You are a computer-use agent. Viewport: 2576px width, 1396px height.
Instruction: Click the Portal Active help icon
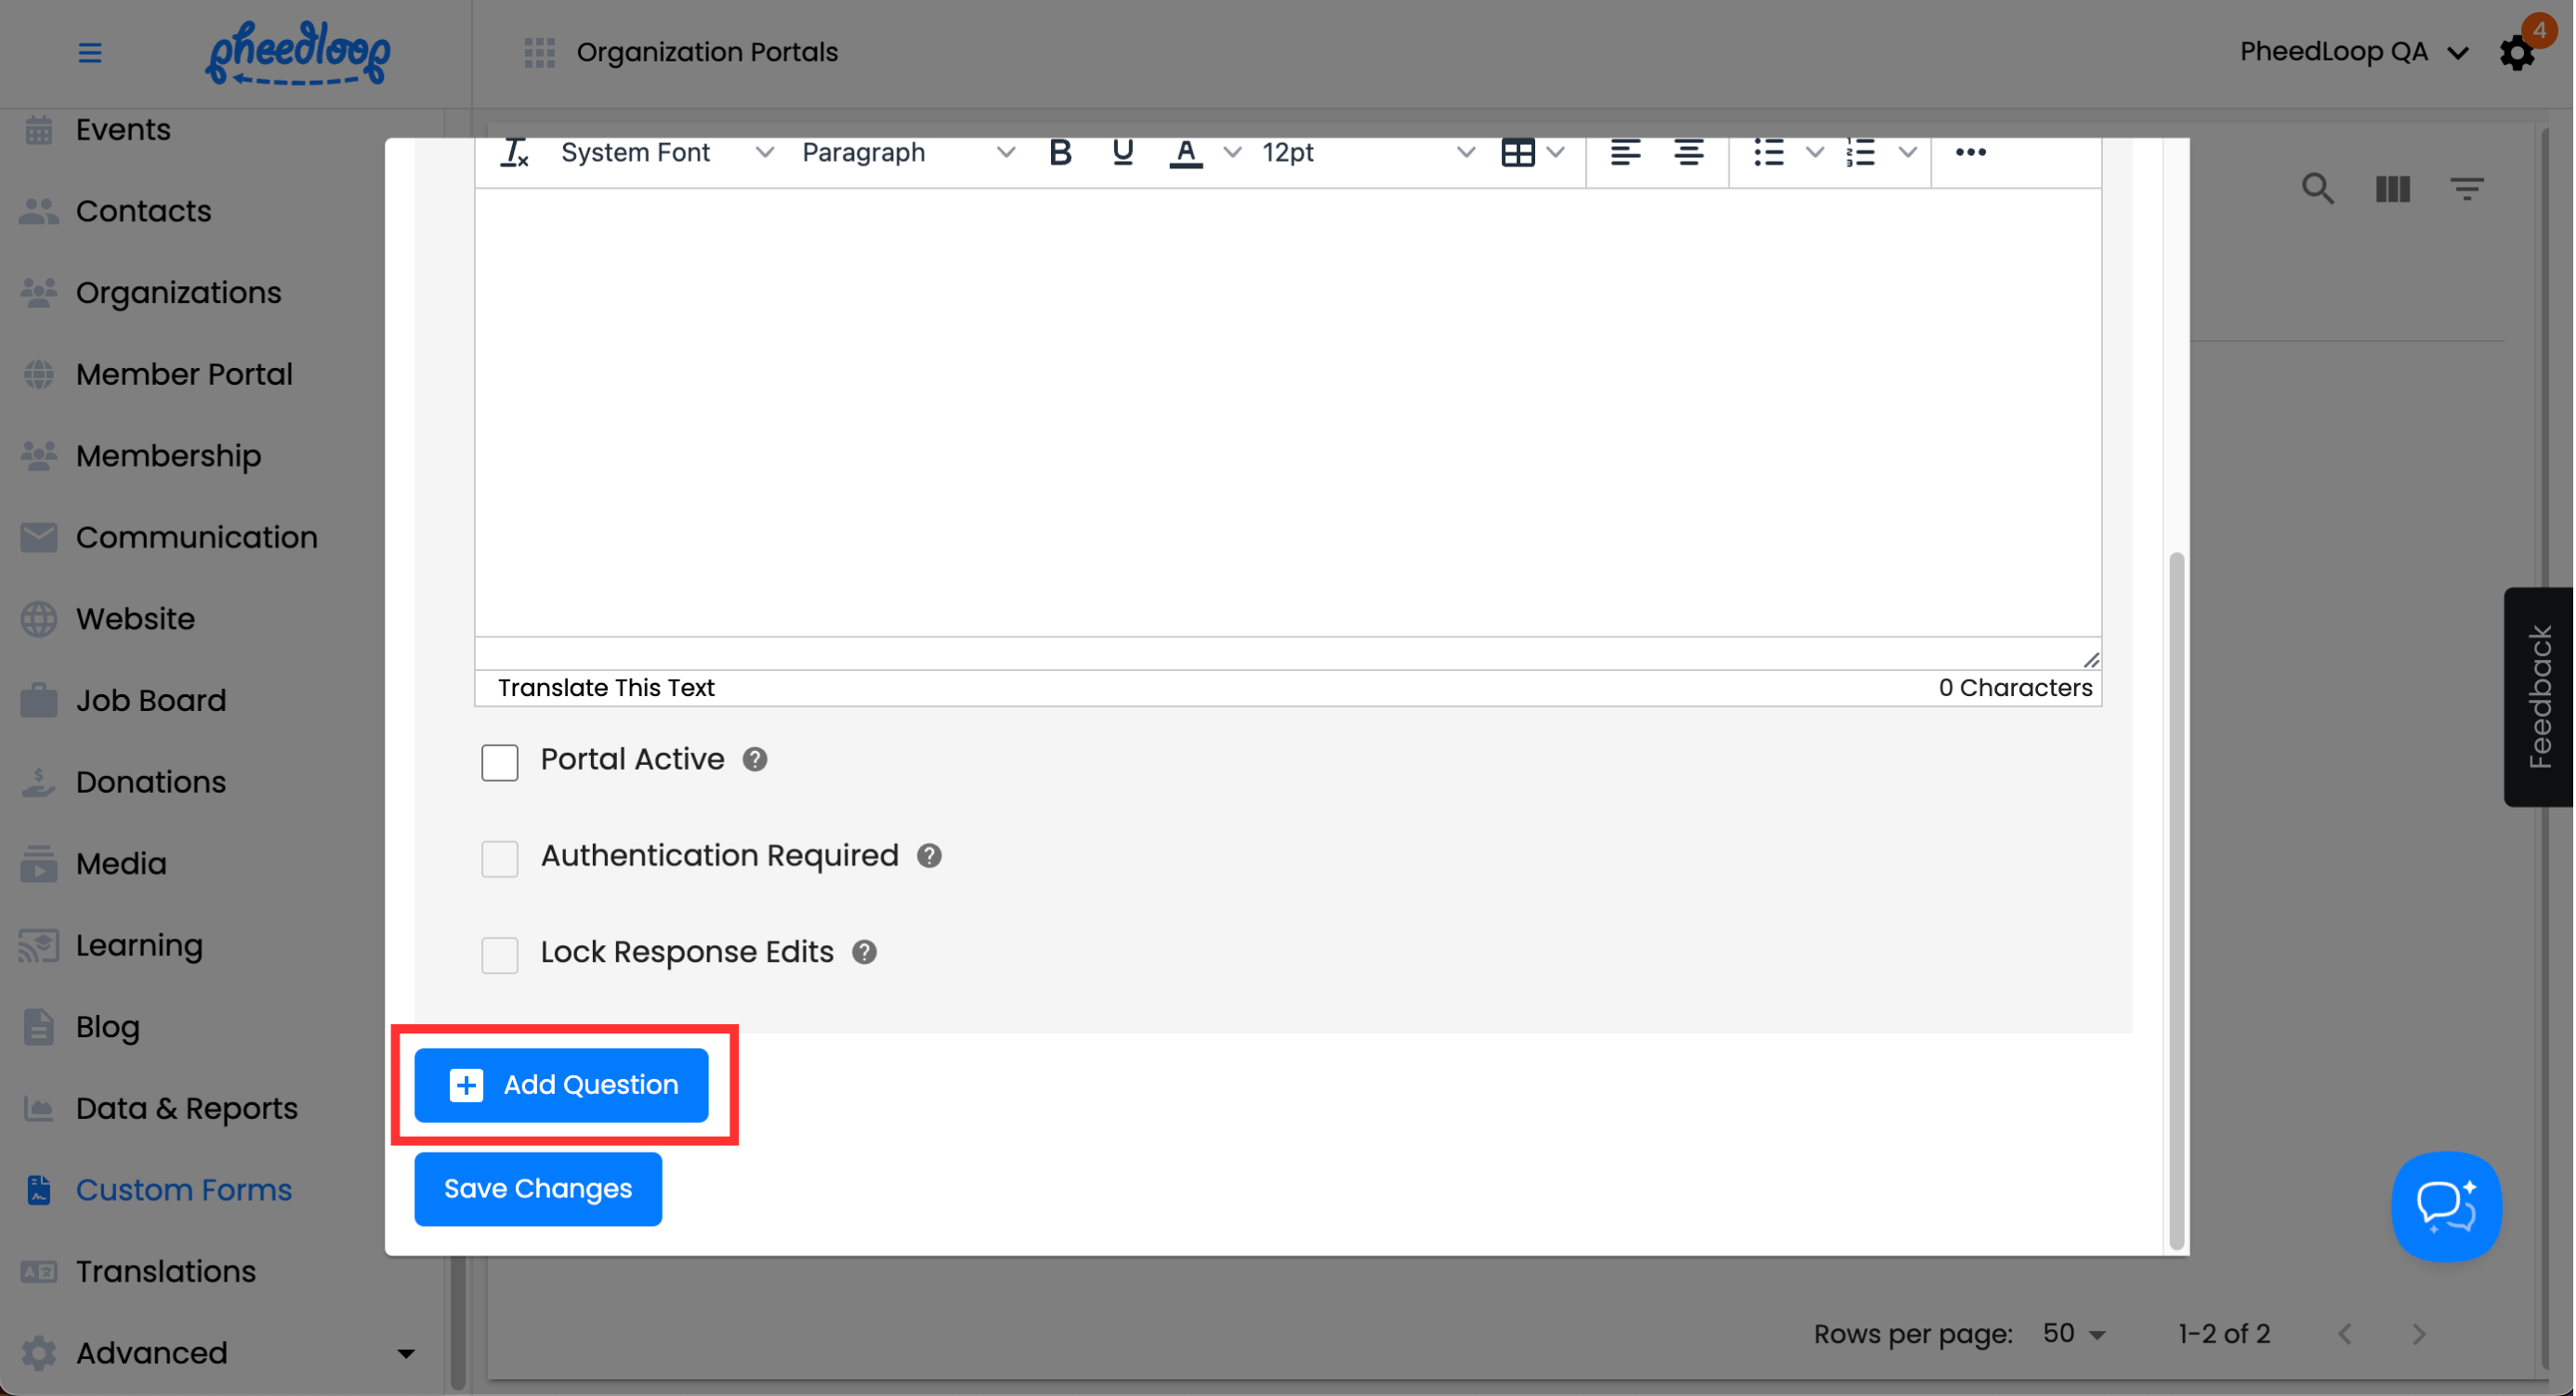[755, 760]
